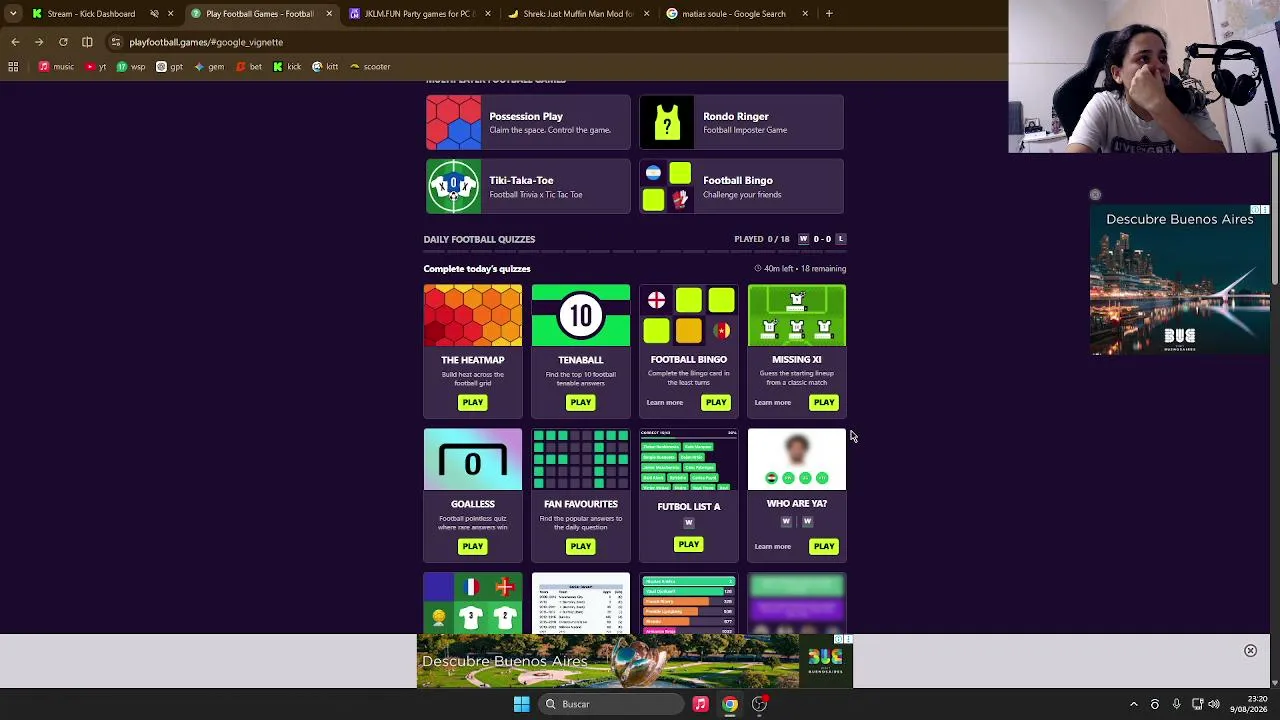Unmute the Kick Dashboard tab audio icon
The height and width of the screenshot is (720, 1280).
(154, 14)
